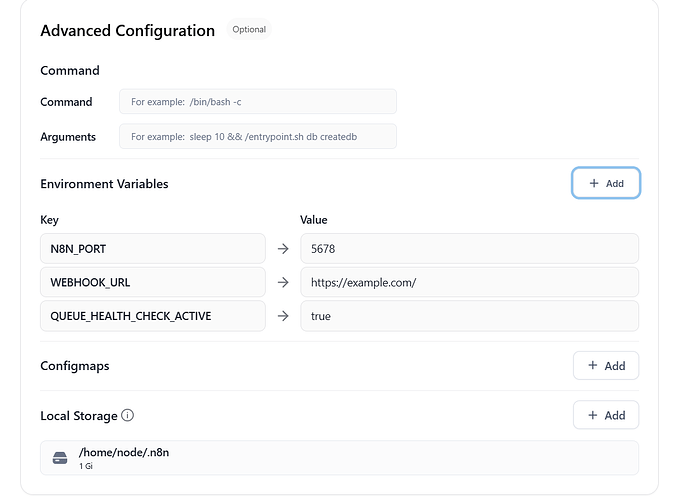The image size is (673, 500).
Task: Click the Advanced Configuration heading
Action: (x=127, y=30)
